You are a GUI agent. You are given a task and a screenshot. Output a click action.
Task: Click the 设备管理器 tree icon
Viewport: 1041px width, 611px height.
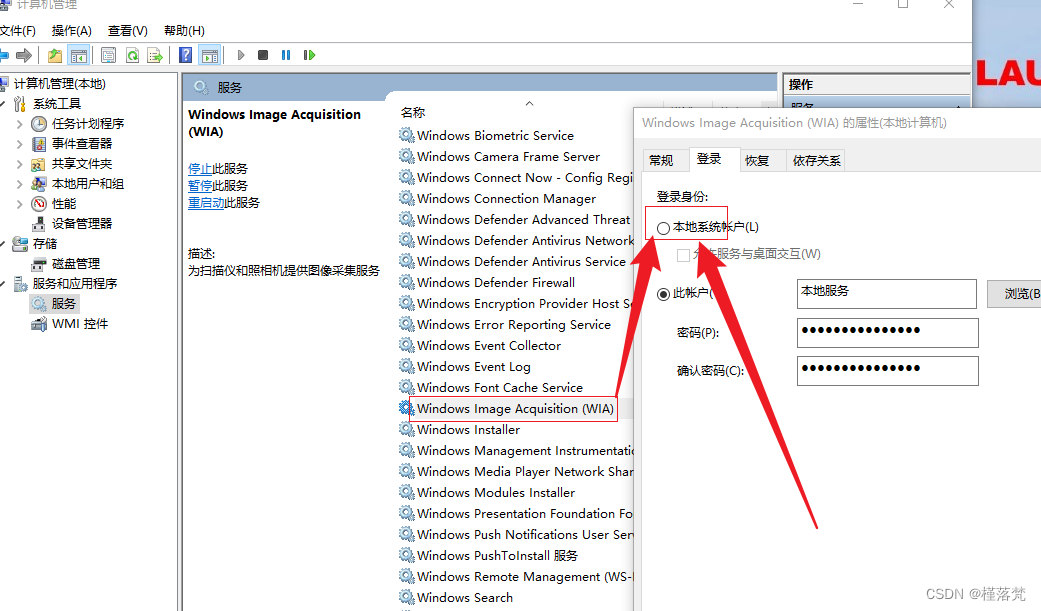pos(39,224)
